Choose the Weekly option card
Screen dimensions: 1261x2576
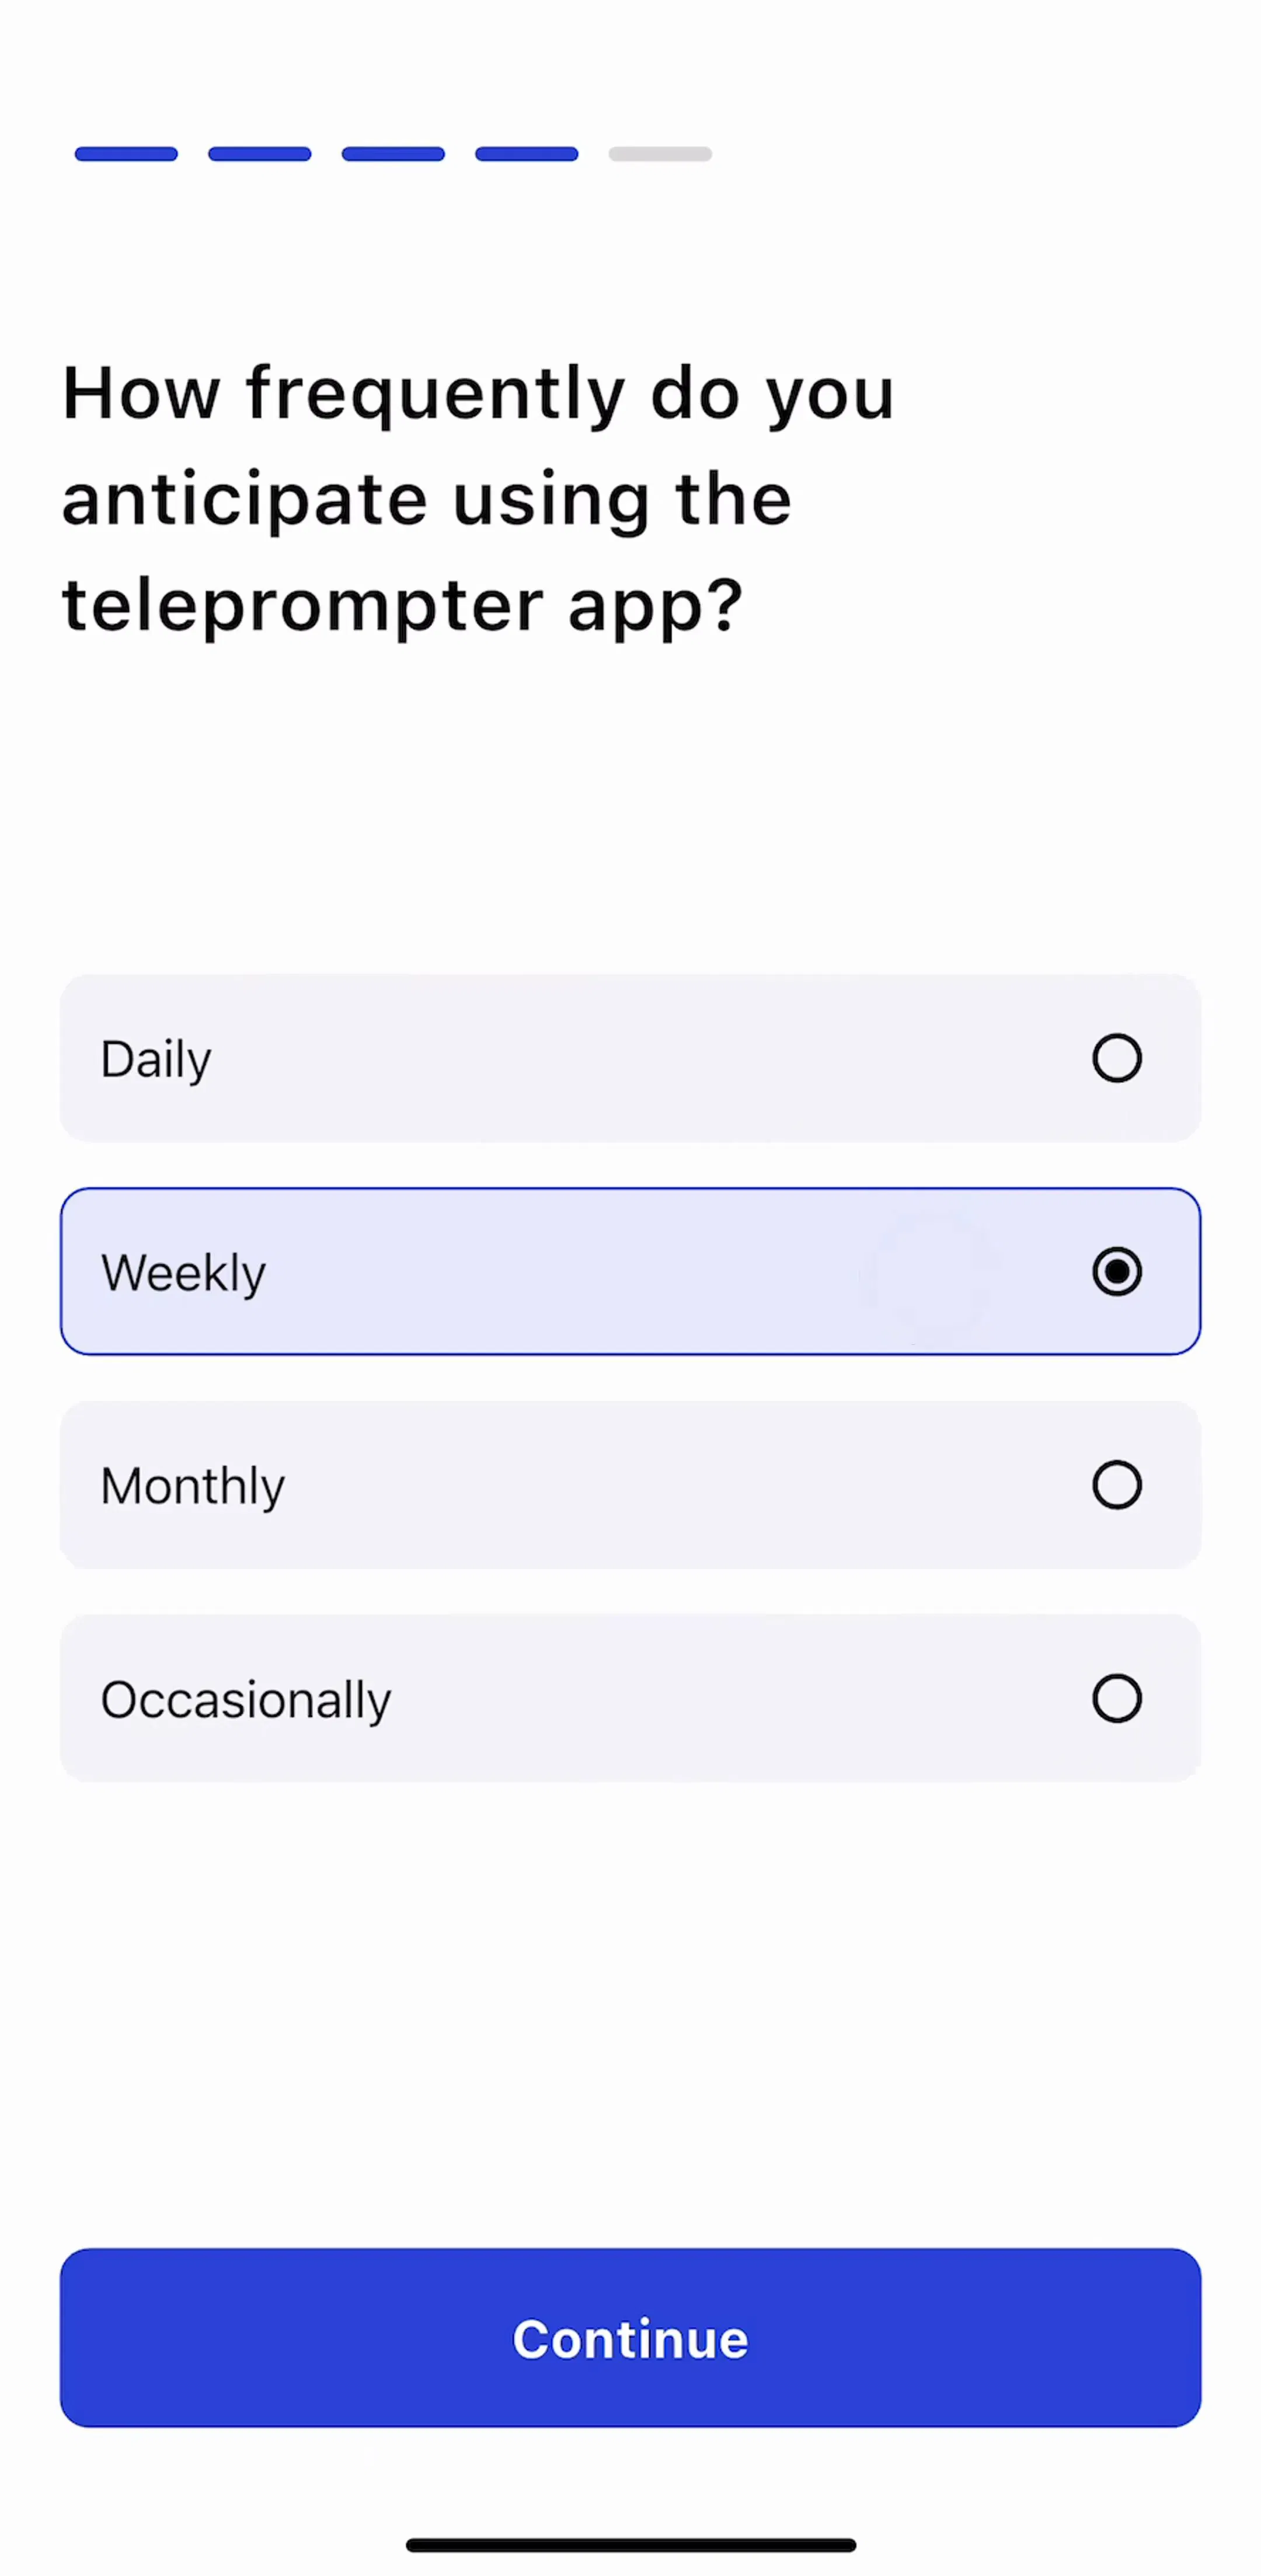(x=630, y=1271)
